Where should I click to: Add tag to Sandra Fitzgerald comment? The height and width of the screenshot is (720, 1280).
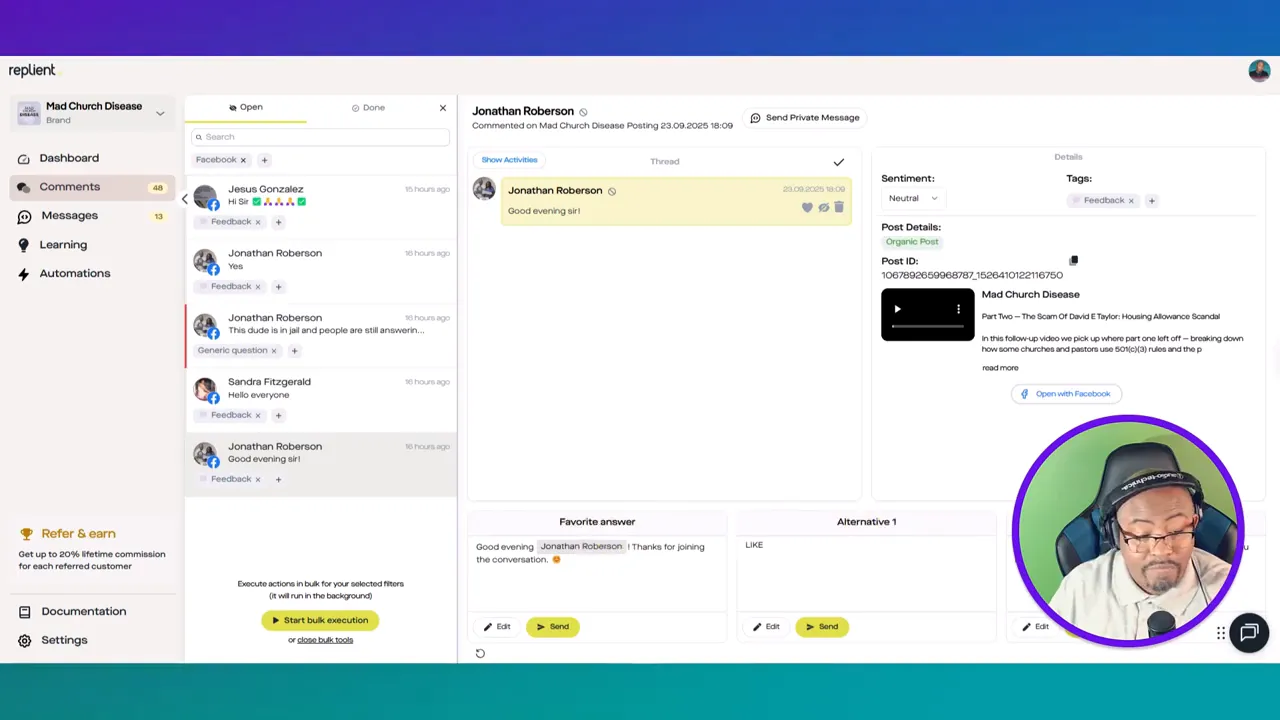pos(278,415)
